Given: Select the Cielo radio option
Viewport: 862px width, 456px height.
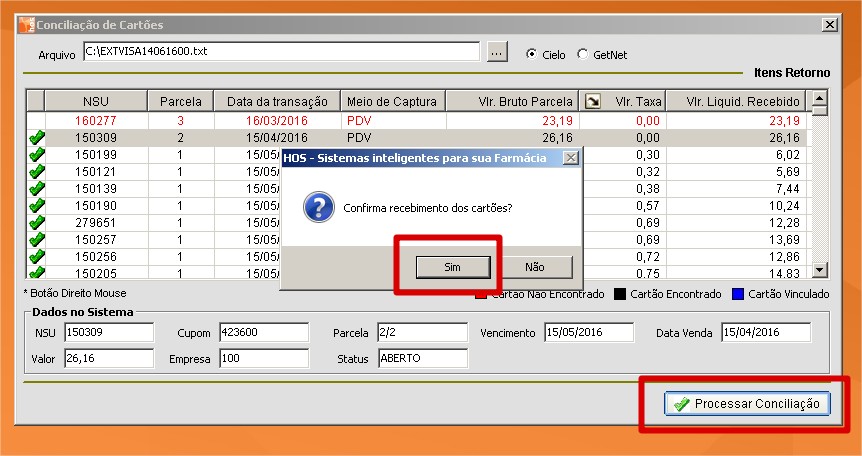Looking at the screenshot, I should (x=531, y=54).
